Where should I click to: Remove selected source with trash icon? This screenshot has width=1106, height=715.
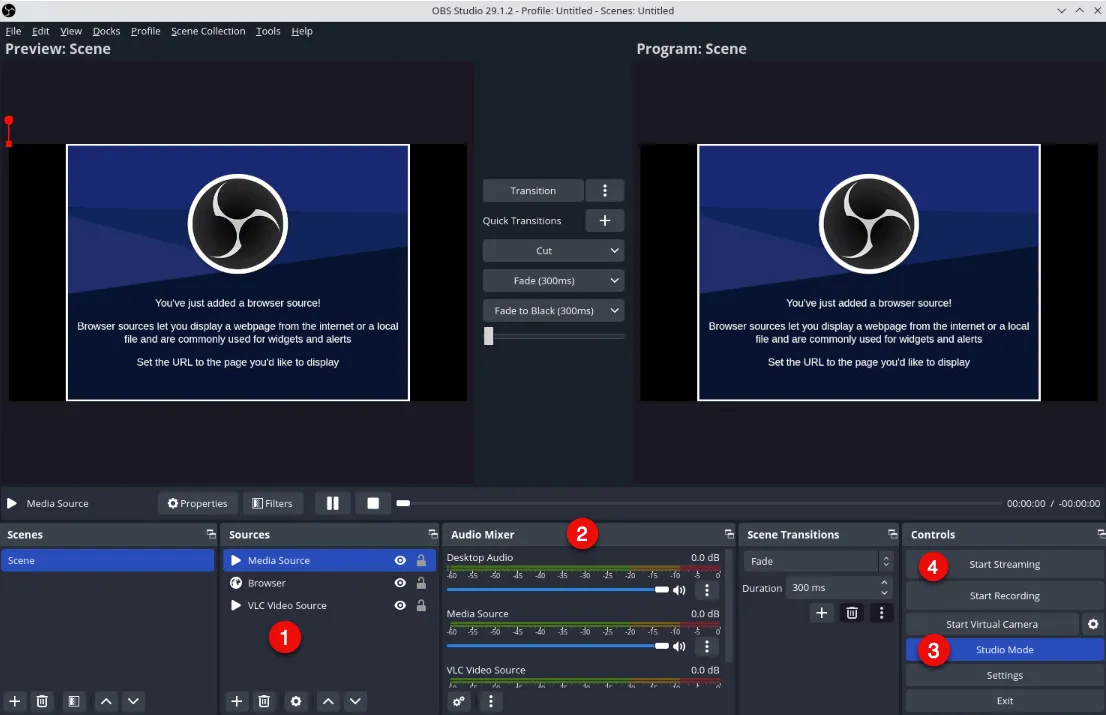click(264, 701)
